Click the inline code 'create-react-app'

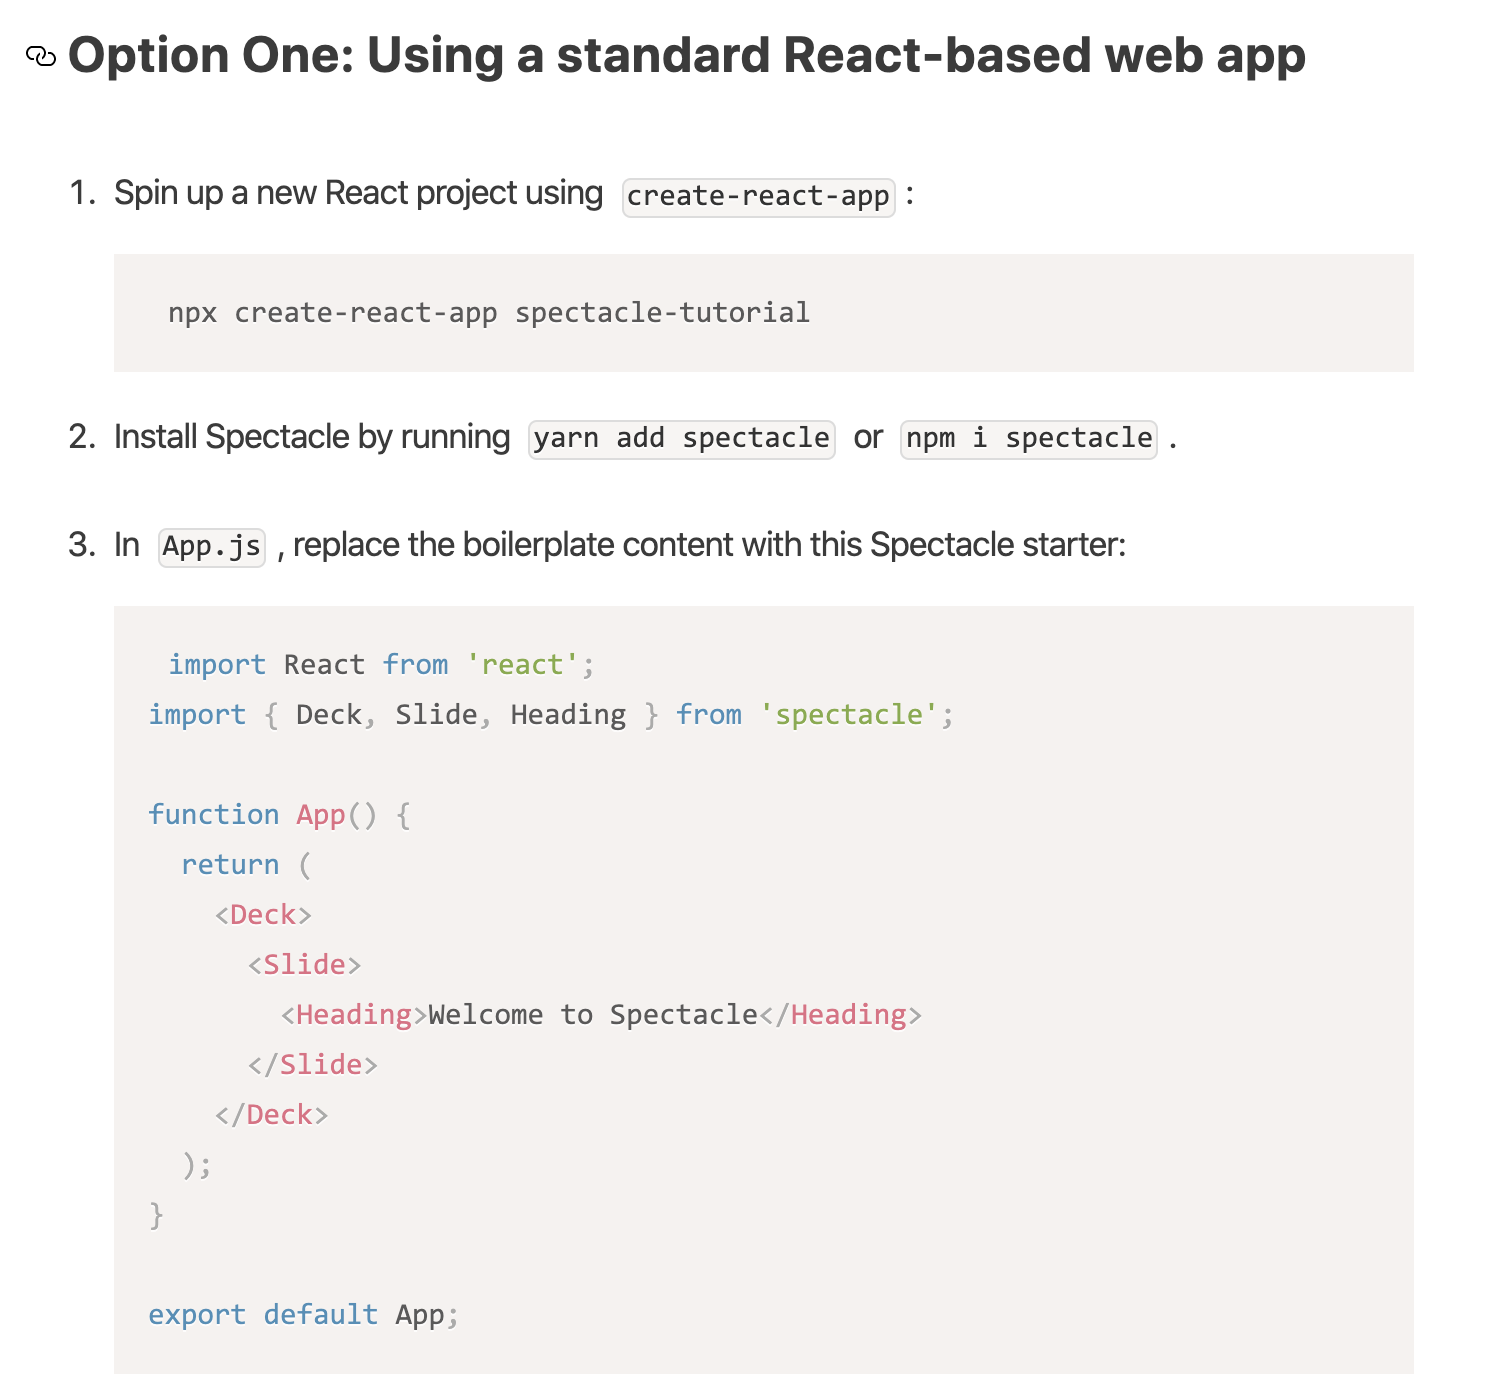[x=758, y=197]
